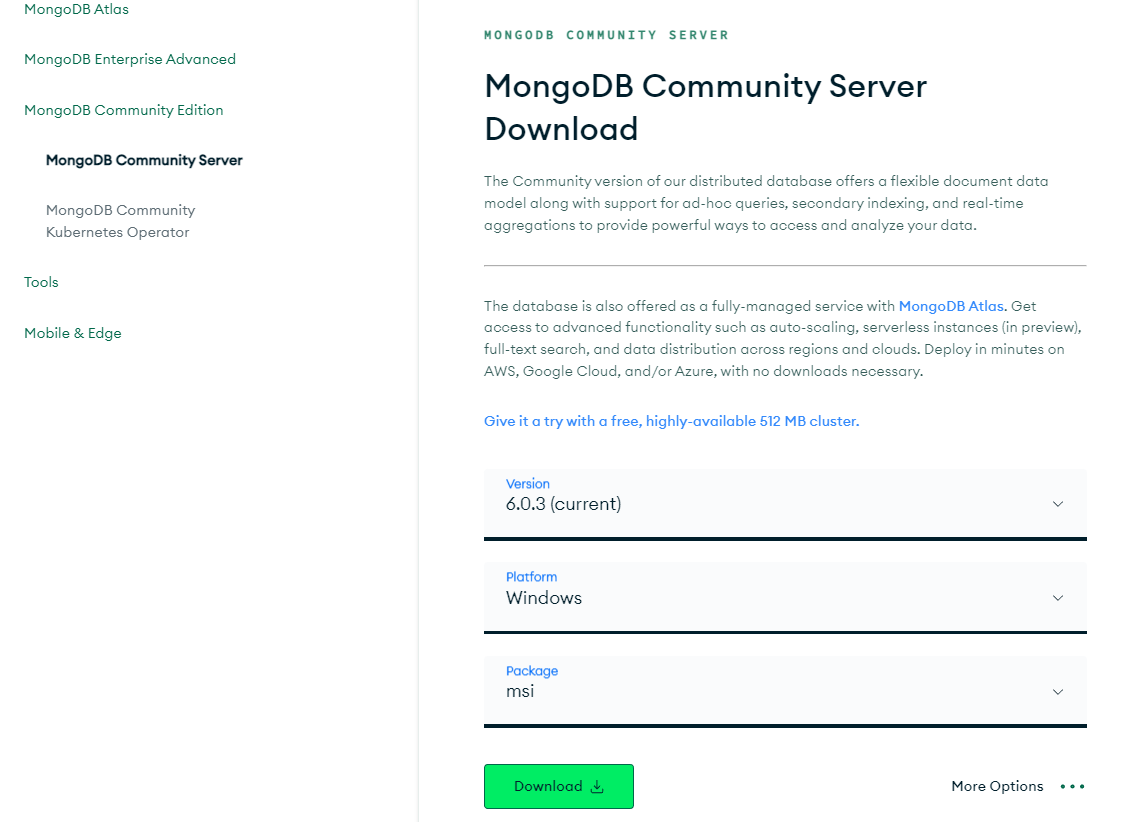Click the three-dot More Options icon

[1072, 787]
